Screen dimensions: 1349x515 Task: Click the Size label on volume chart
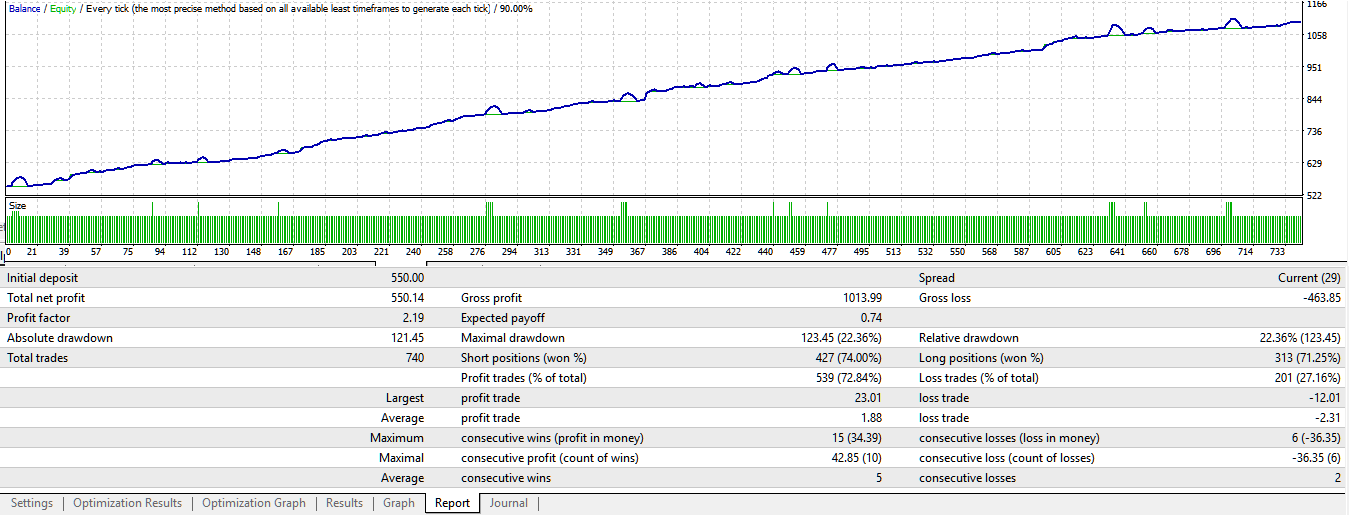(x=17, y=205)
